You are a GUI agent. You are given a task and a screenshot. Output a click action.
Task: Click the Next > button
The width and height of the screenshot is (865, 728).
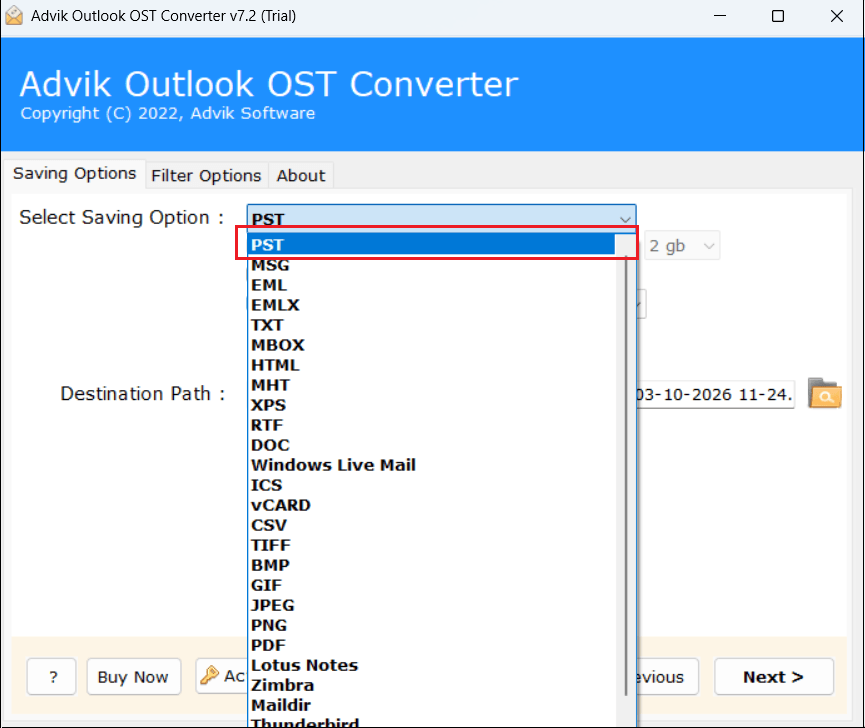coord(773,677)
